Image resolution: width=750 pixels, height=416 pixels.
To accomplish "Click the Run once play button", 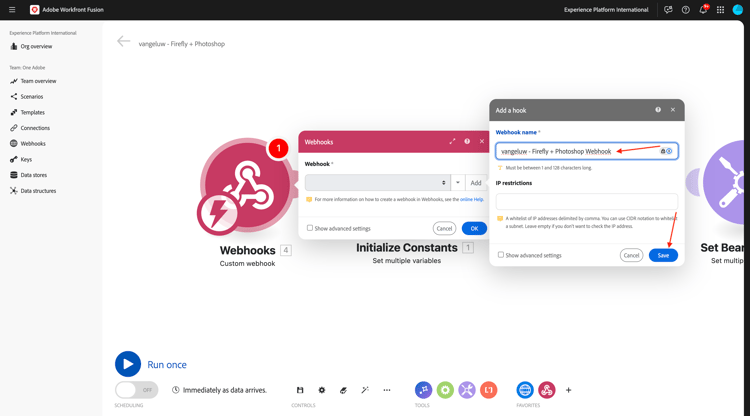I will [128, 364].
